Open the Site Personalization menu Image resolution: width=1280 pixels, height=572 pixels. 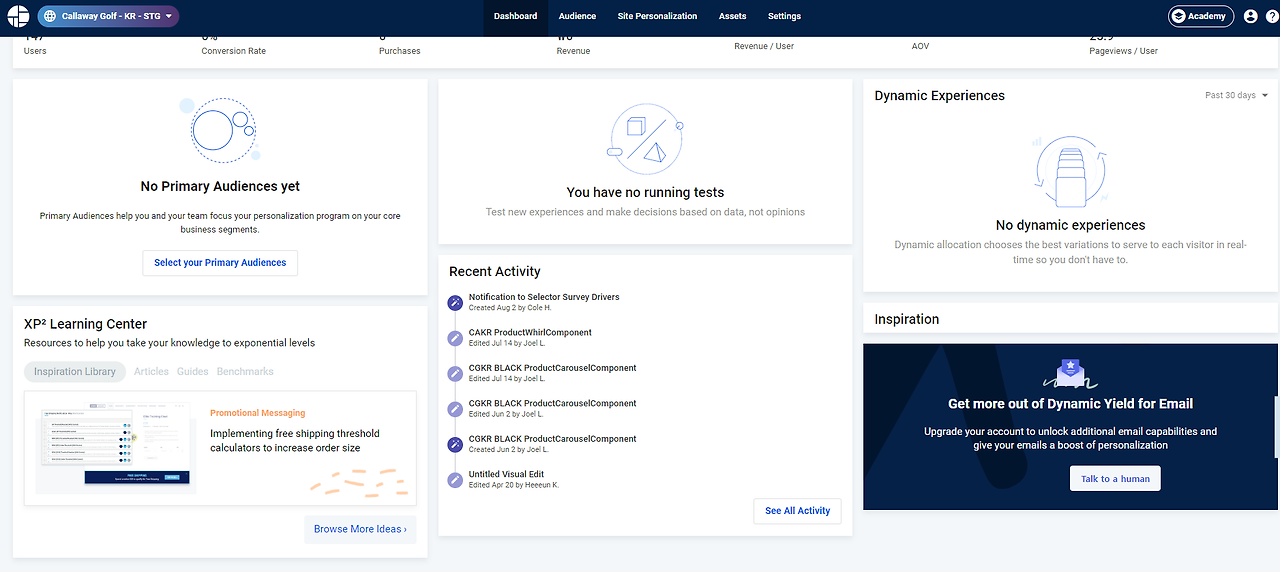click(657, 16)
